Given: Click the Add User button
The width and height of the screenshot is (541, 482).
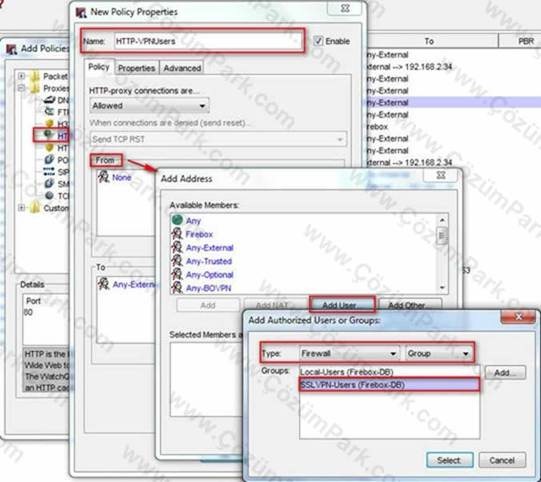Looking at the screenshot, I should pyautogui.click(x=342, y=305).
